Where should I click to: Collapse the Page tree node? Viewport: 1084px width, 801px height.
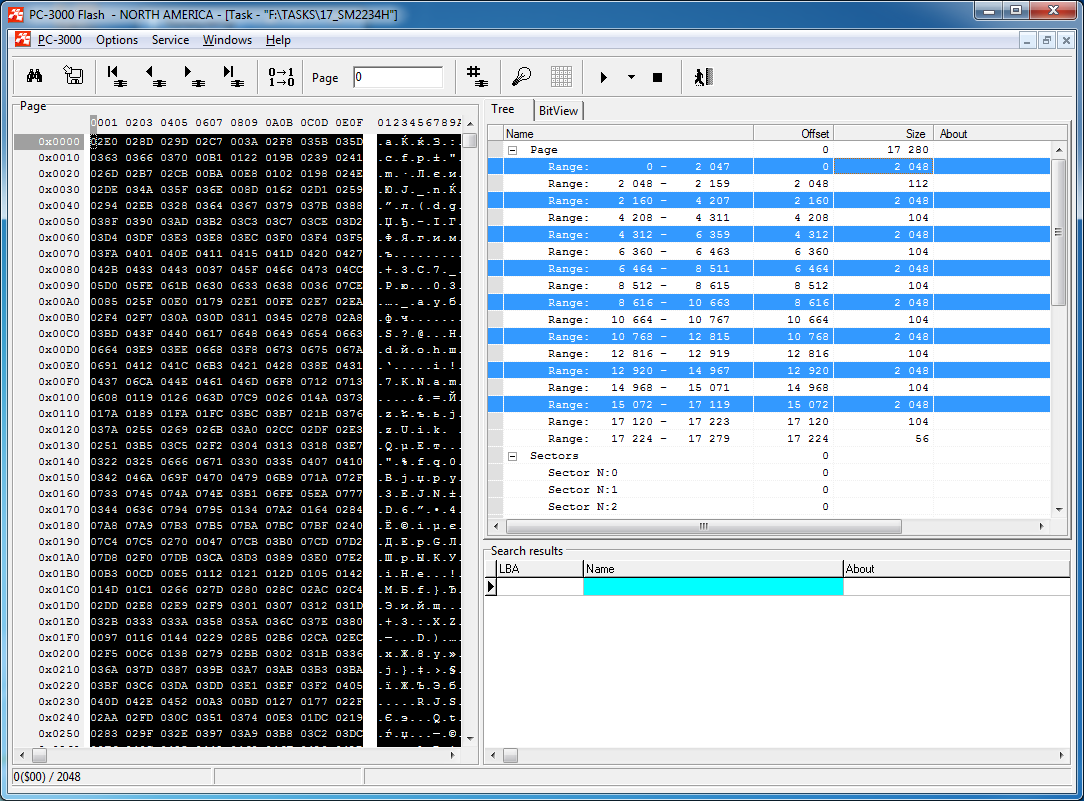(x=513, y=150)
